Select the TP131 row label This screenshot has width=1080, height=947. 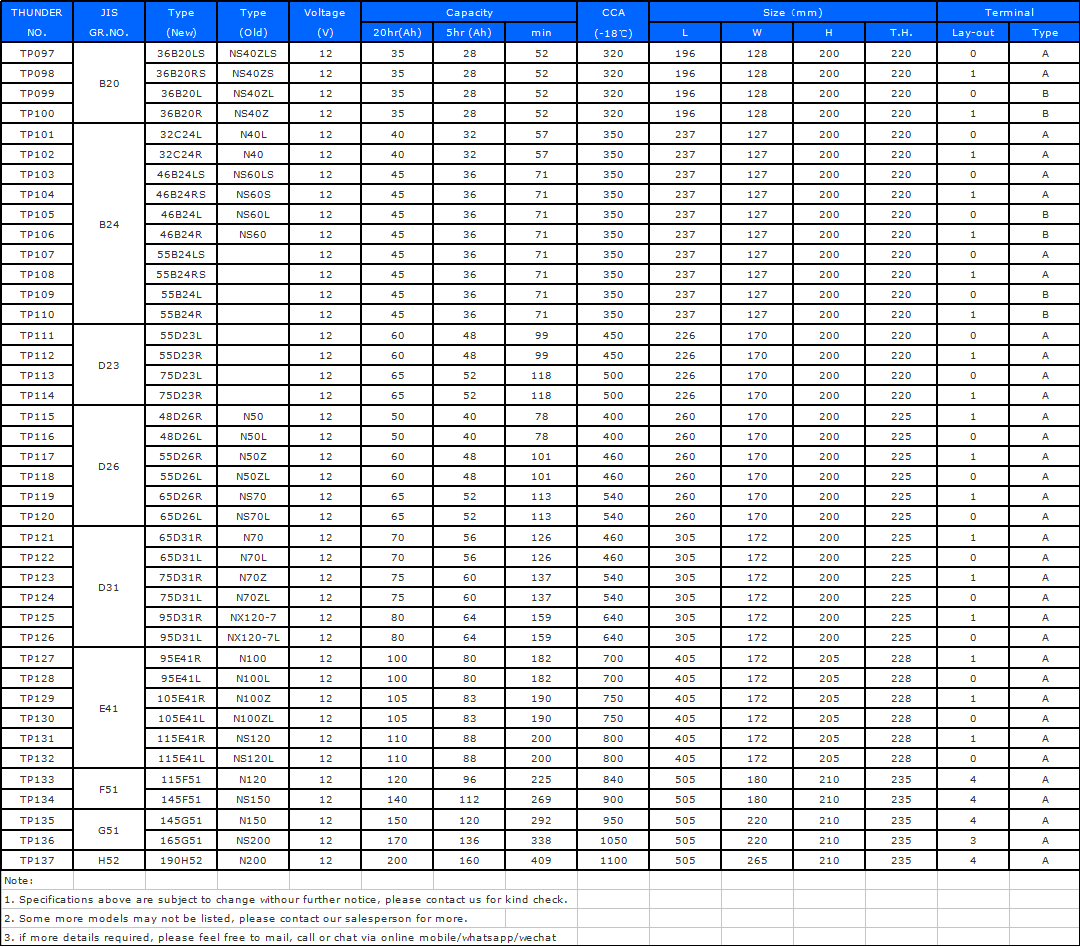(x=37, y=739)
